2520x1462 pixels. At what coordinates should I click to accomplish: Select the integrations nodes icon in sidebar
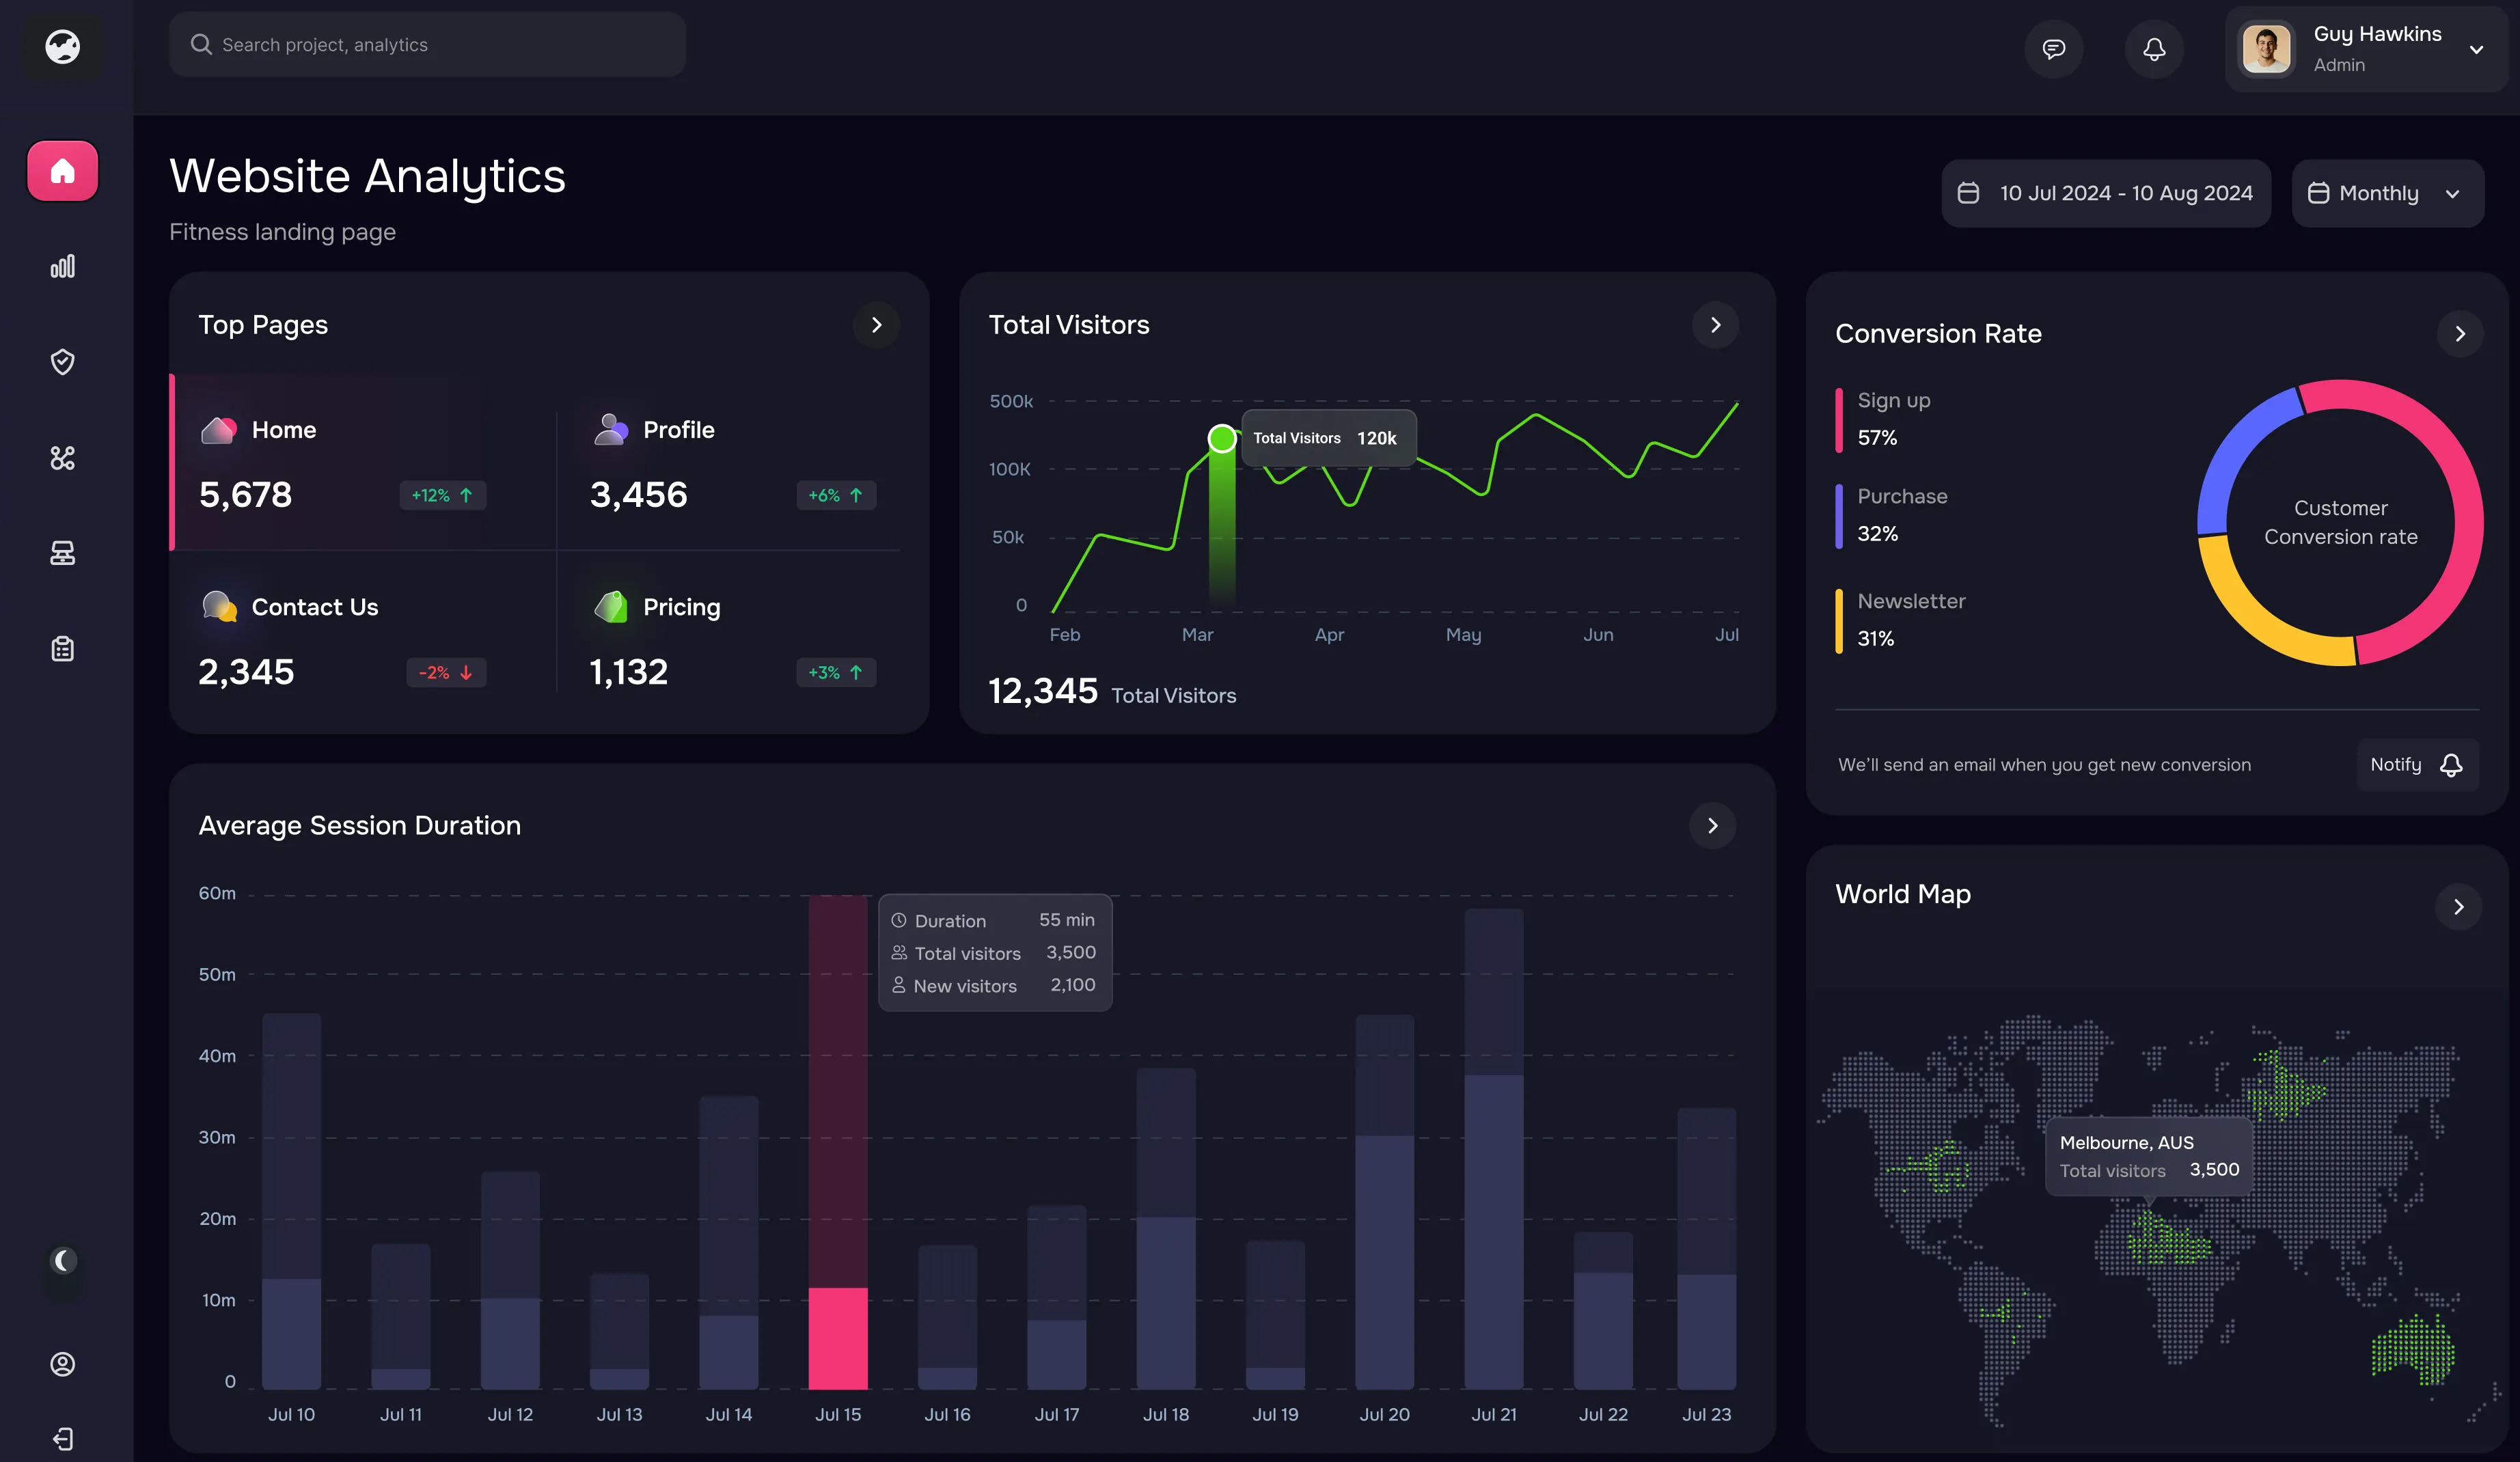pyautogui.click(x=62, y=458)
